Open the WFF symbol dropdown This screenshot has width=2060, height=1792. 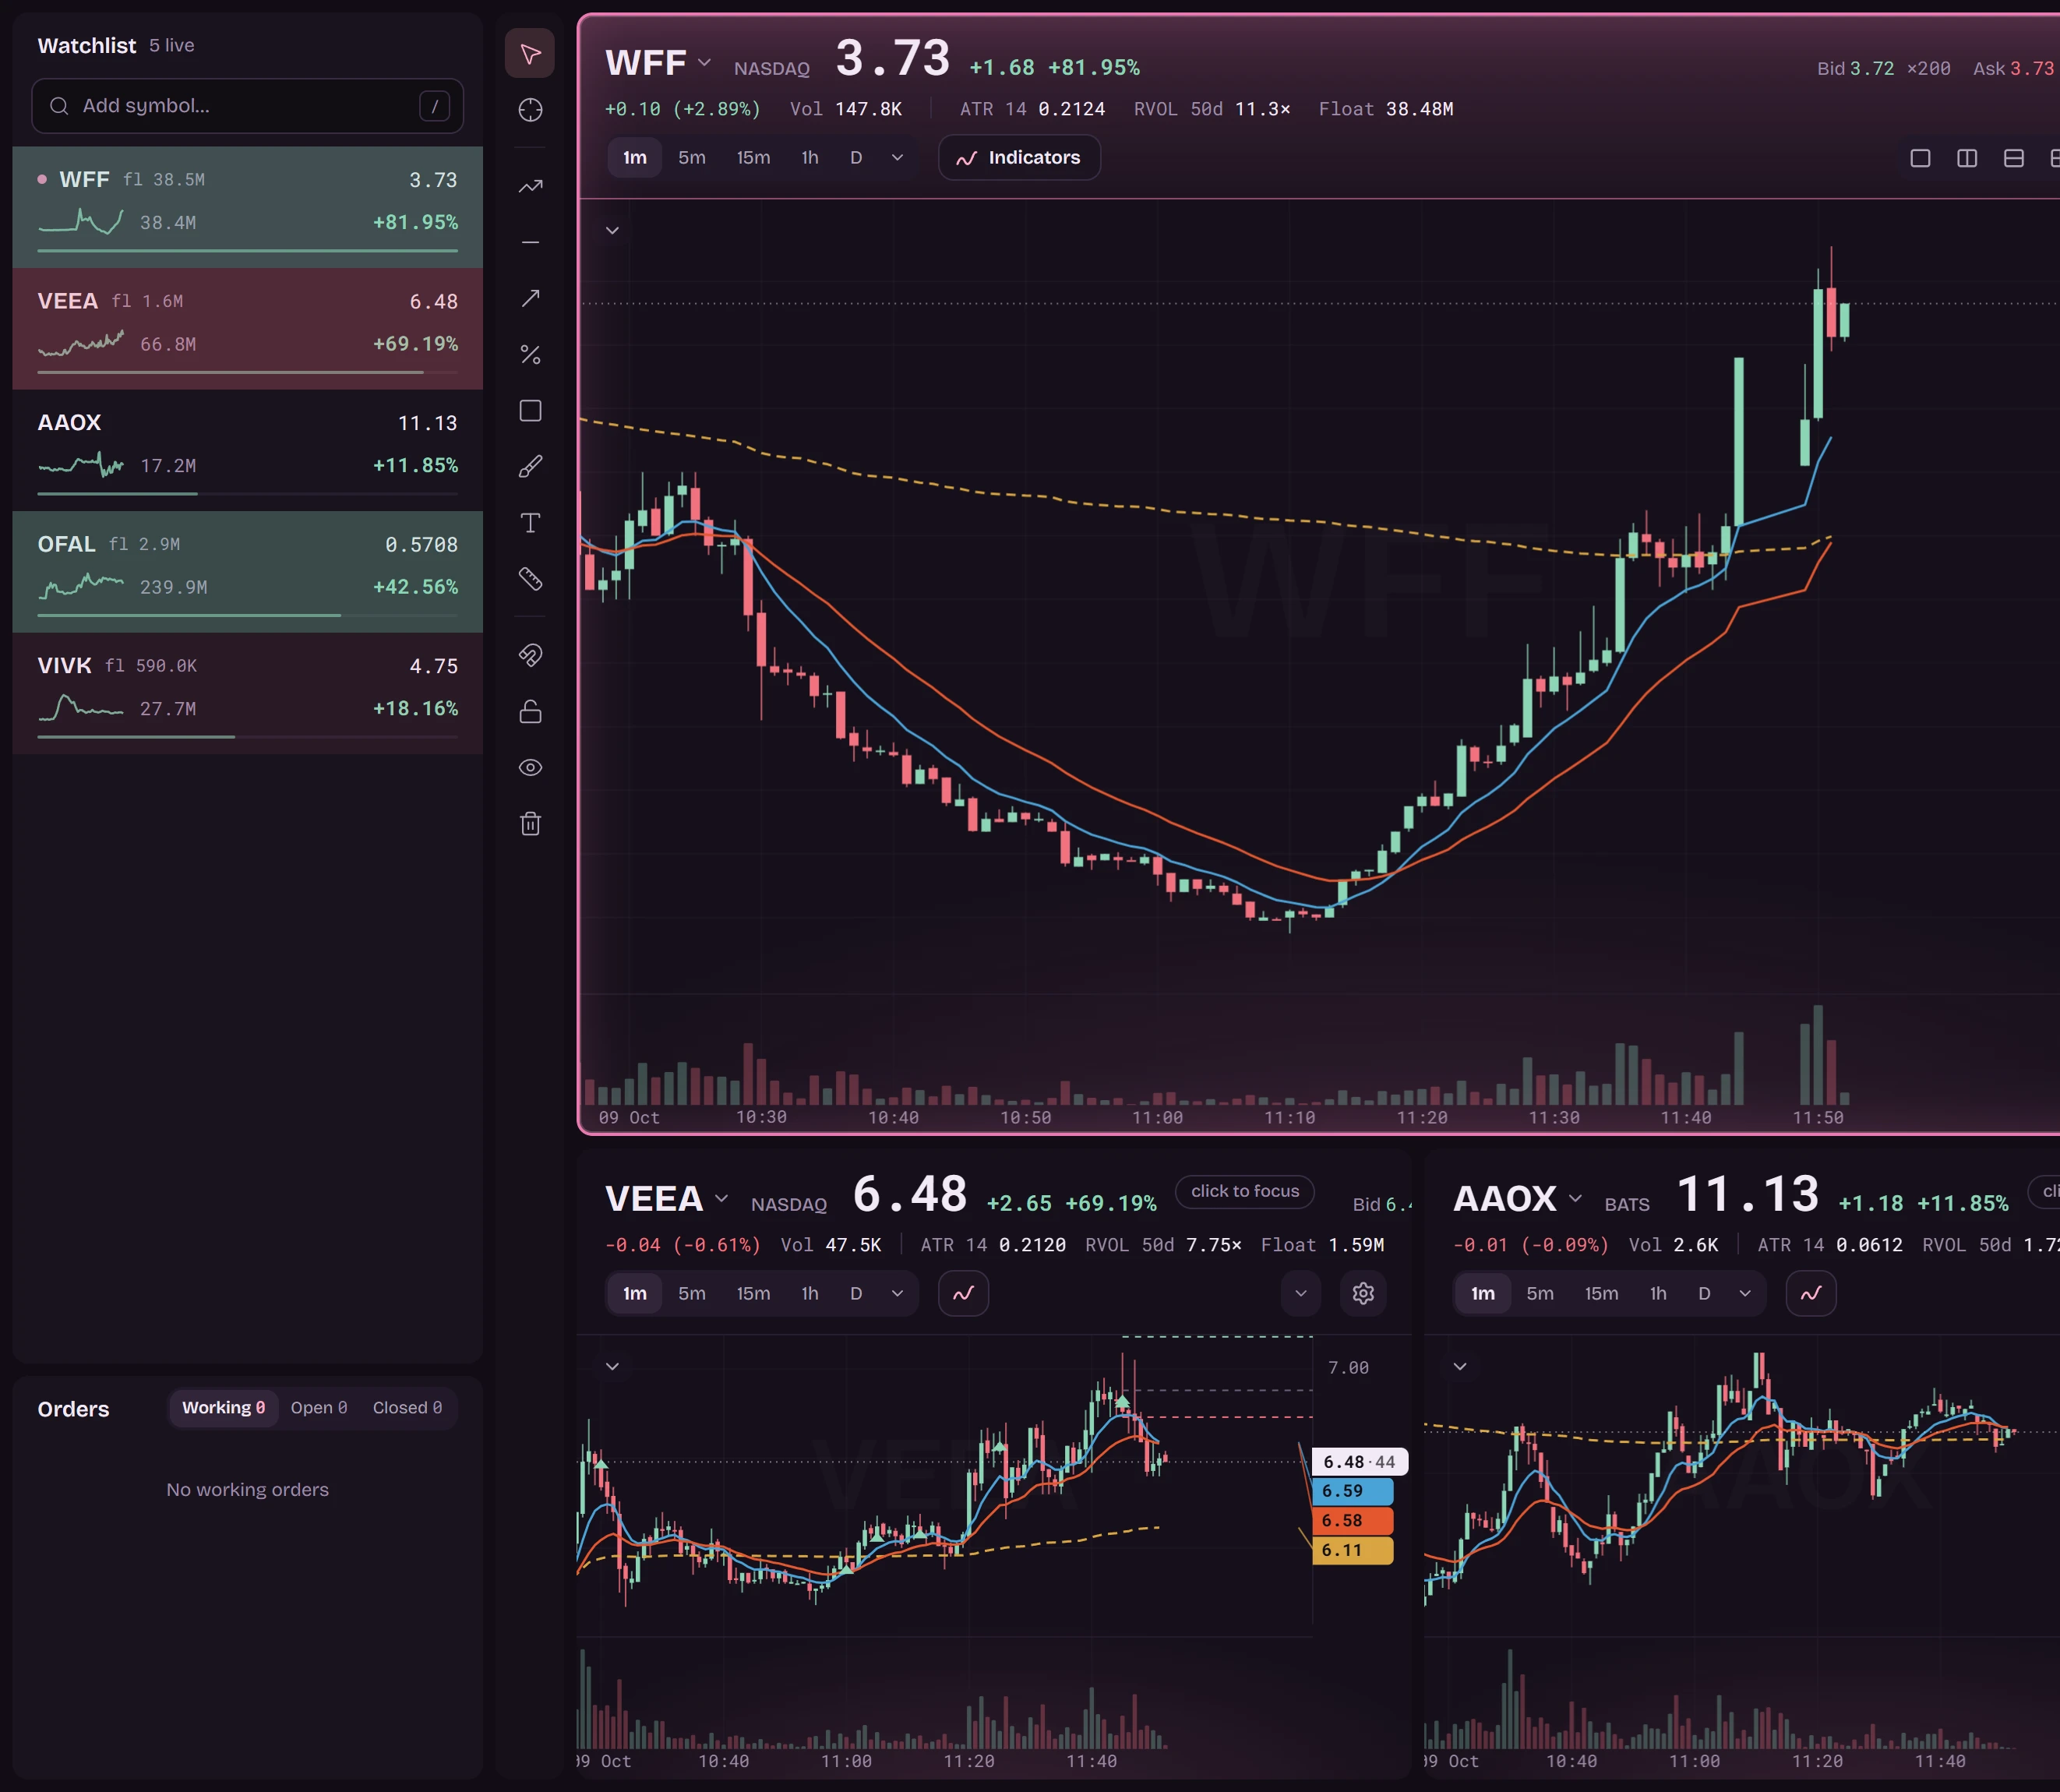point(704,62)
